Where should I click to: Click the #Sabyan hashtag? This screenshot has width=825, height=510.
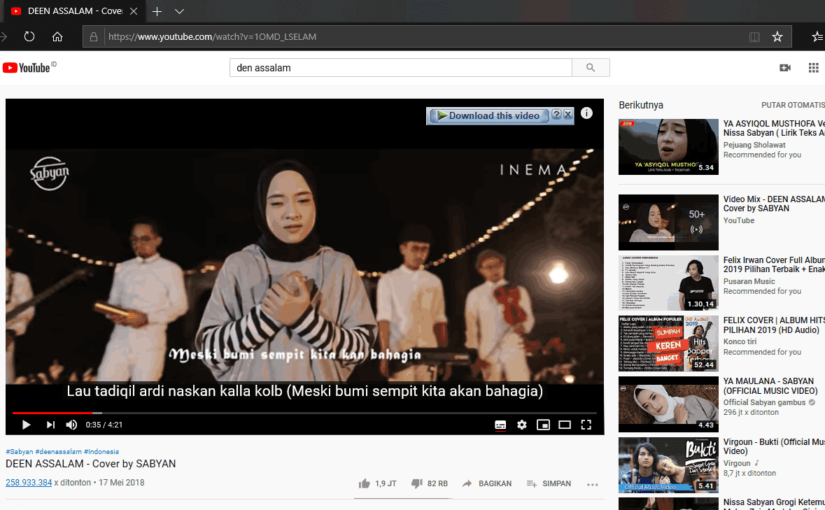pos(19,452)
